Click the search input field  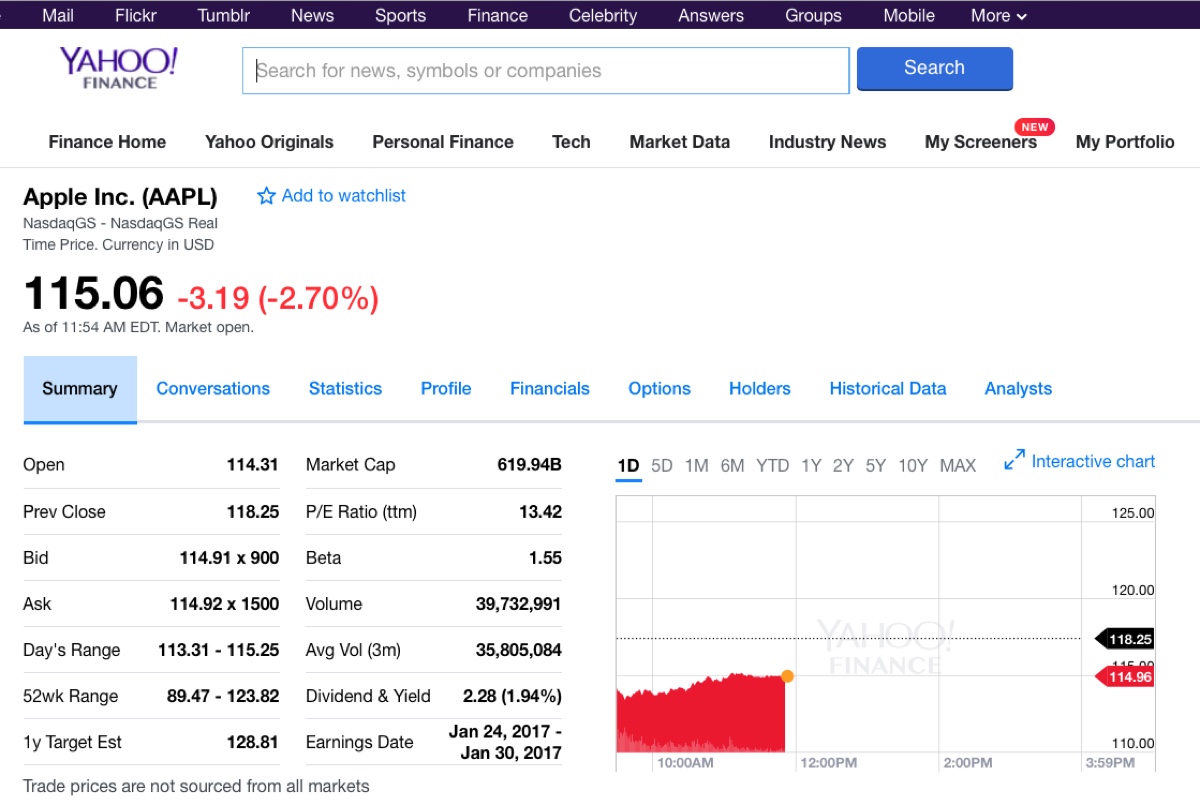pyautogui.click(x=545, y=70)
